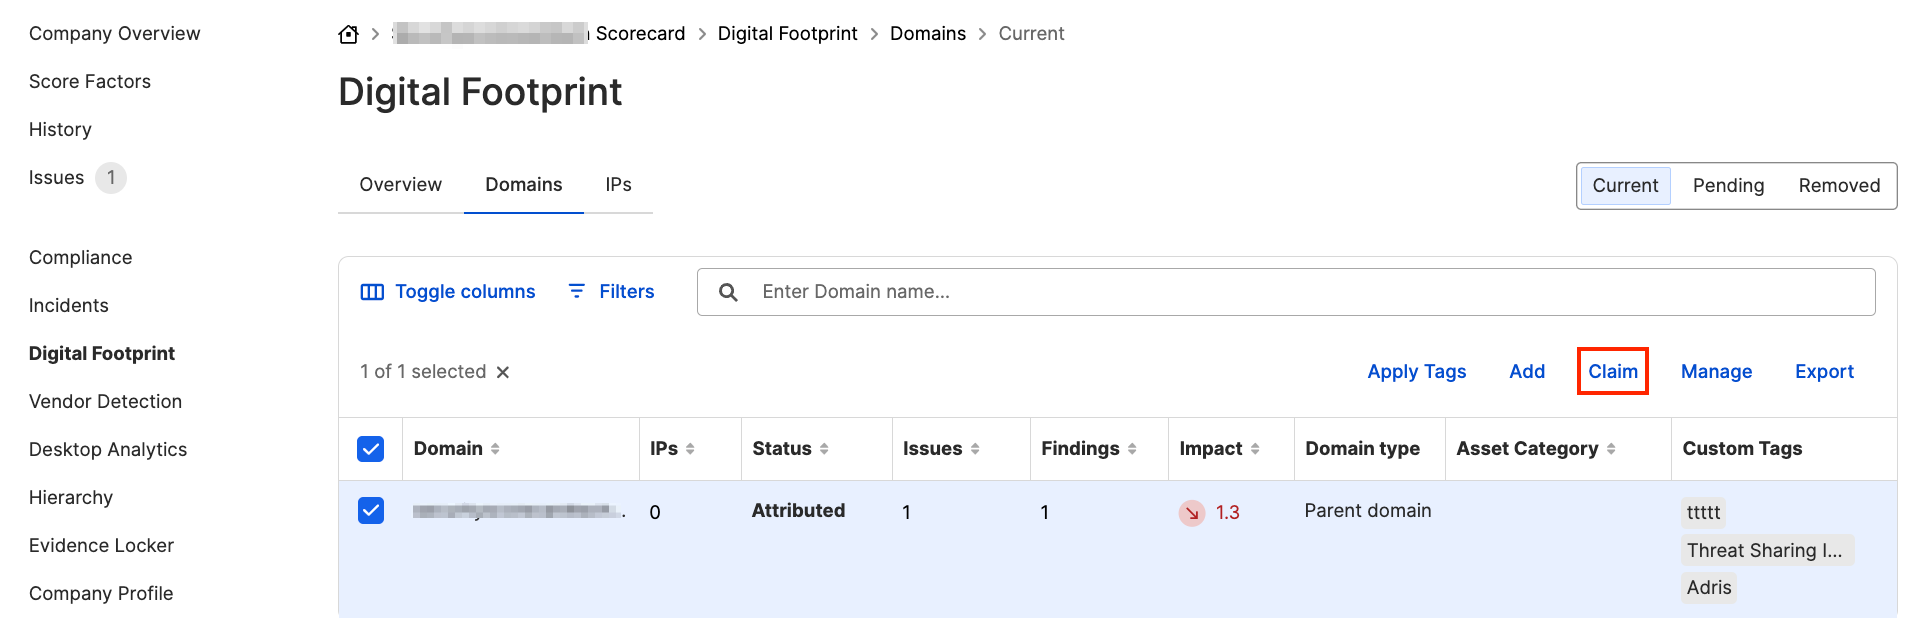The width and height of the screenshot is (1918, 618).
Task: Sort by Domain column arrows
Action: click(x=495, y=449)
